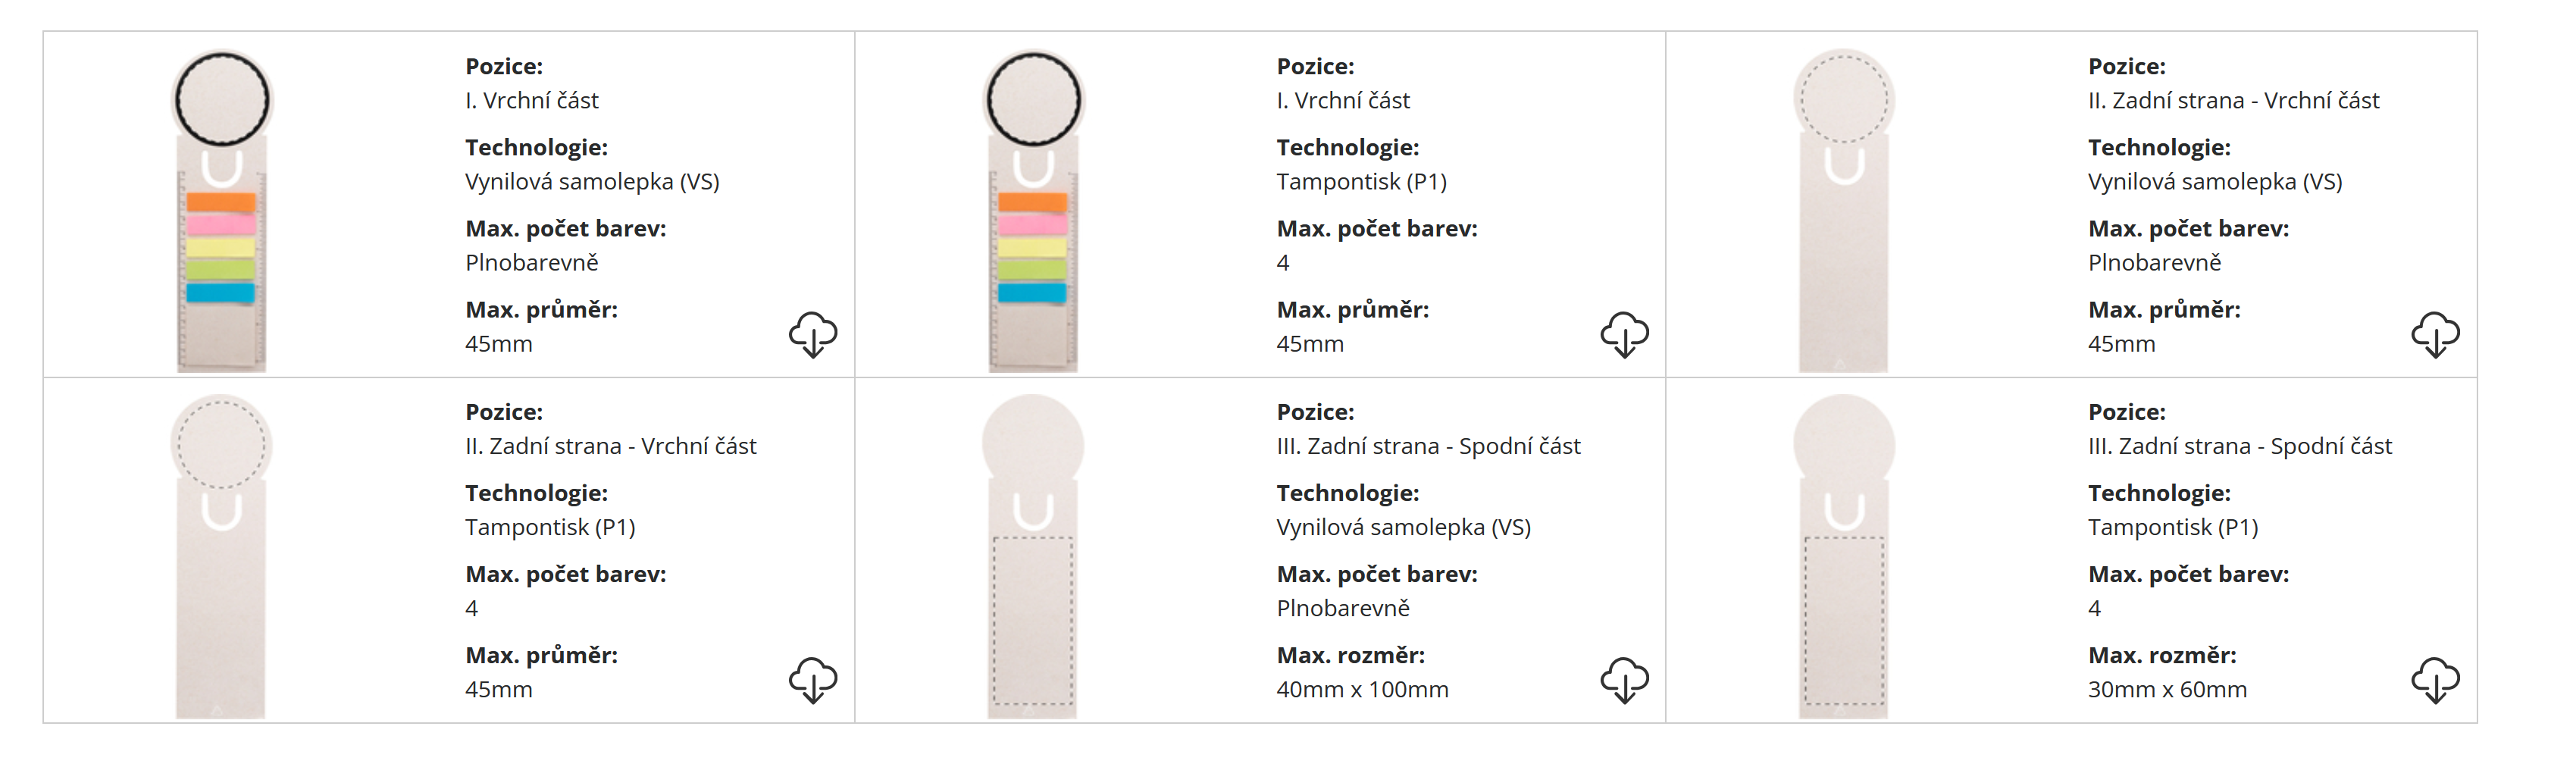
Task: Open product image for I. Vrchní část Tampontisk
Action: tap(1033, 210)
